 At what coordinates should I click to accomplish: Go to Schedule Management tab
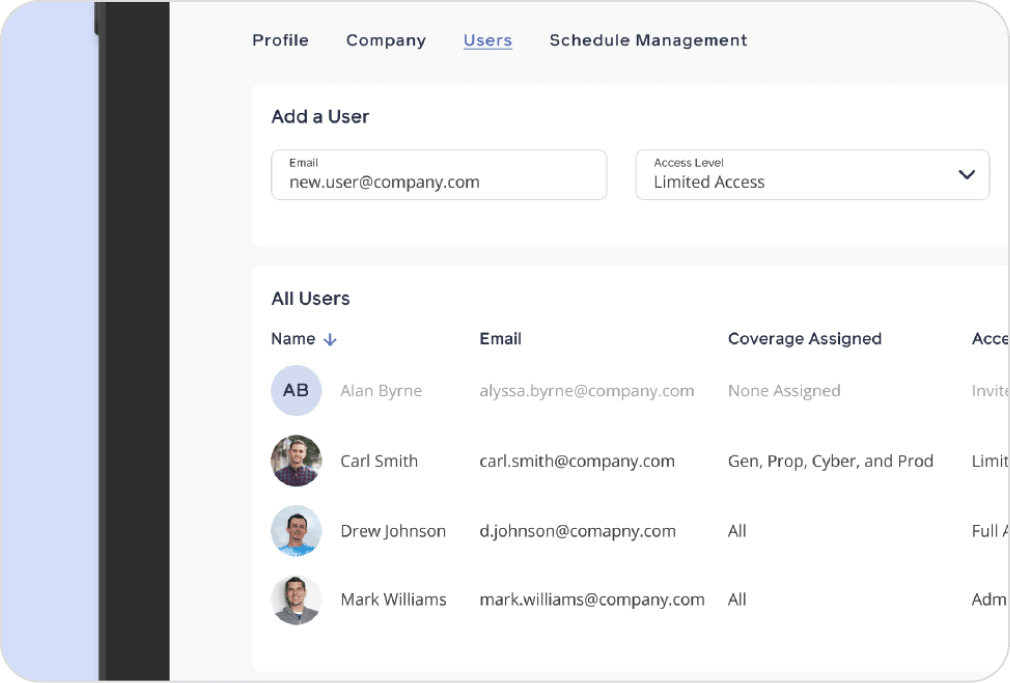pos(648,41)
